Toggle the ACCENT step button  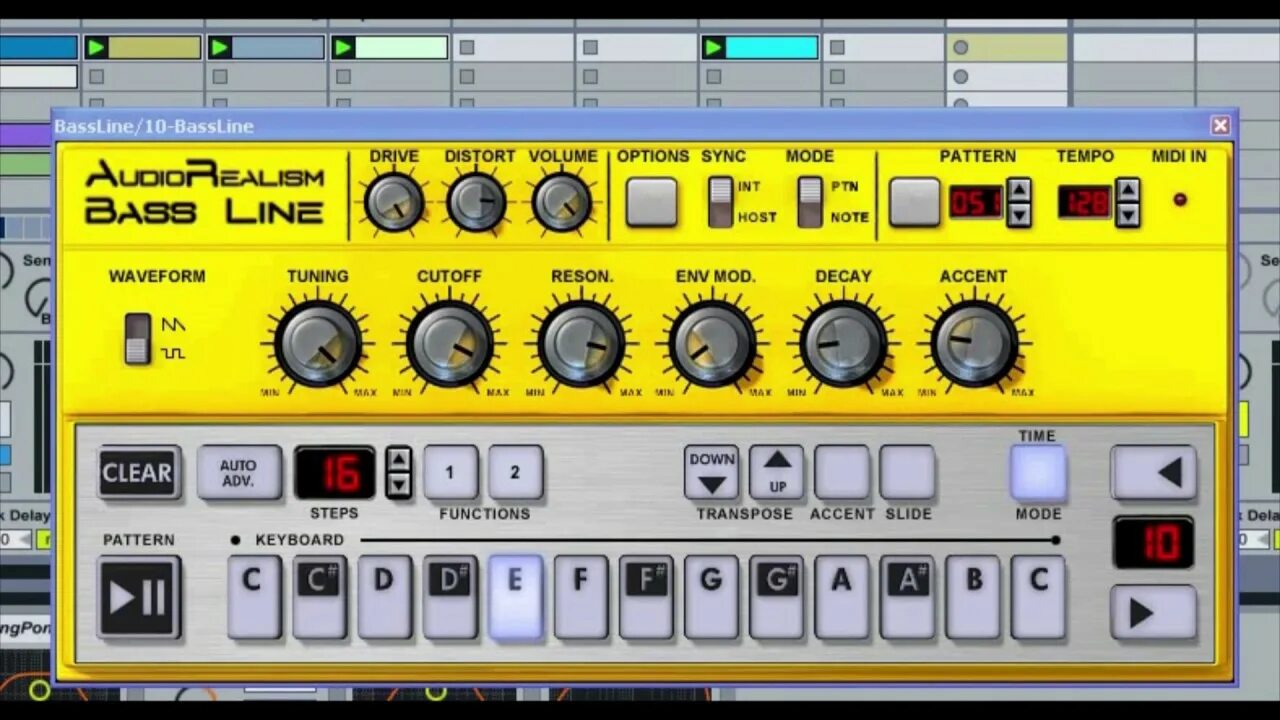point(842,472)
